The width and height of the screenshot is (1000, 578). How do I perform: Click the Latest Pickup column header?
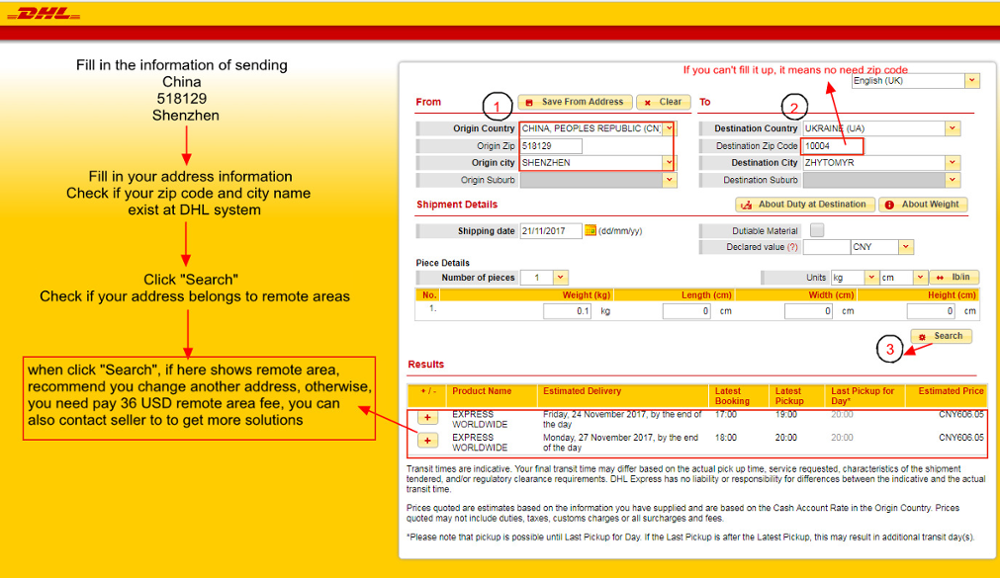pyautogui.click(x=790, y=396)
